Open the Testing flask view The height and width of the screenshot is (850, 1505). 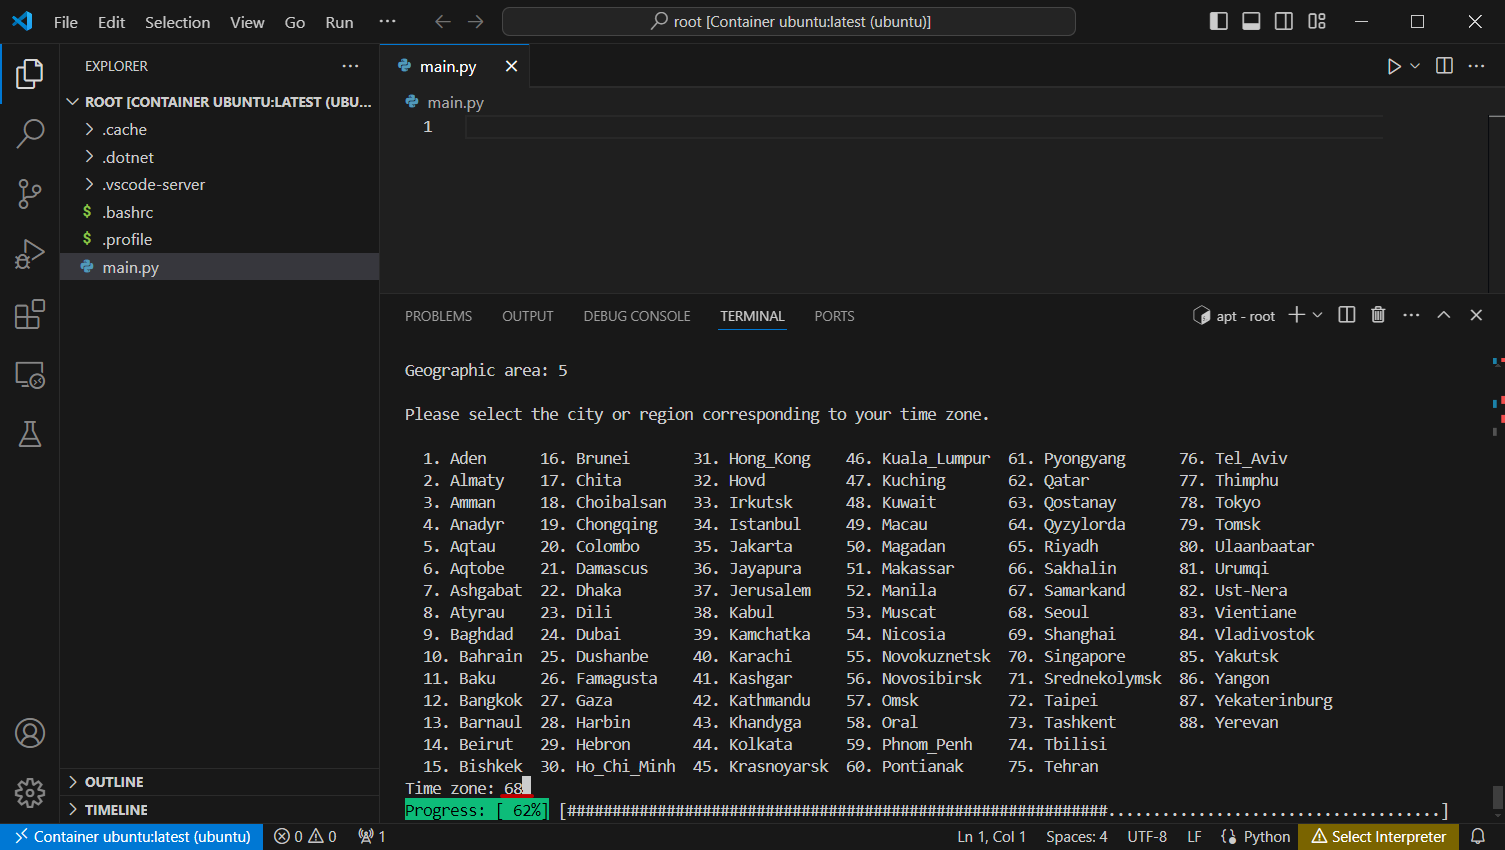click(30, 434)
